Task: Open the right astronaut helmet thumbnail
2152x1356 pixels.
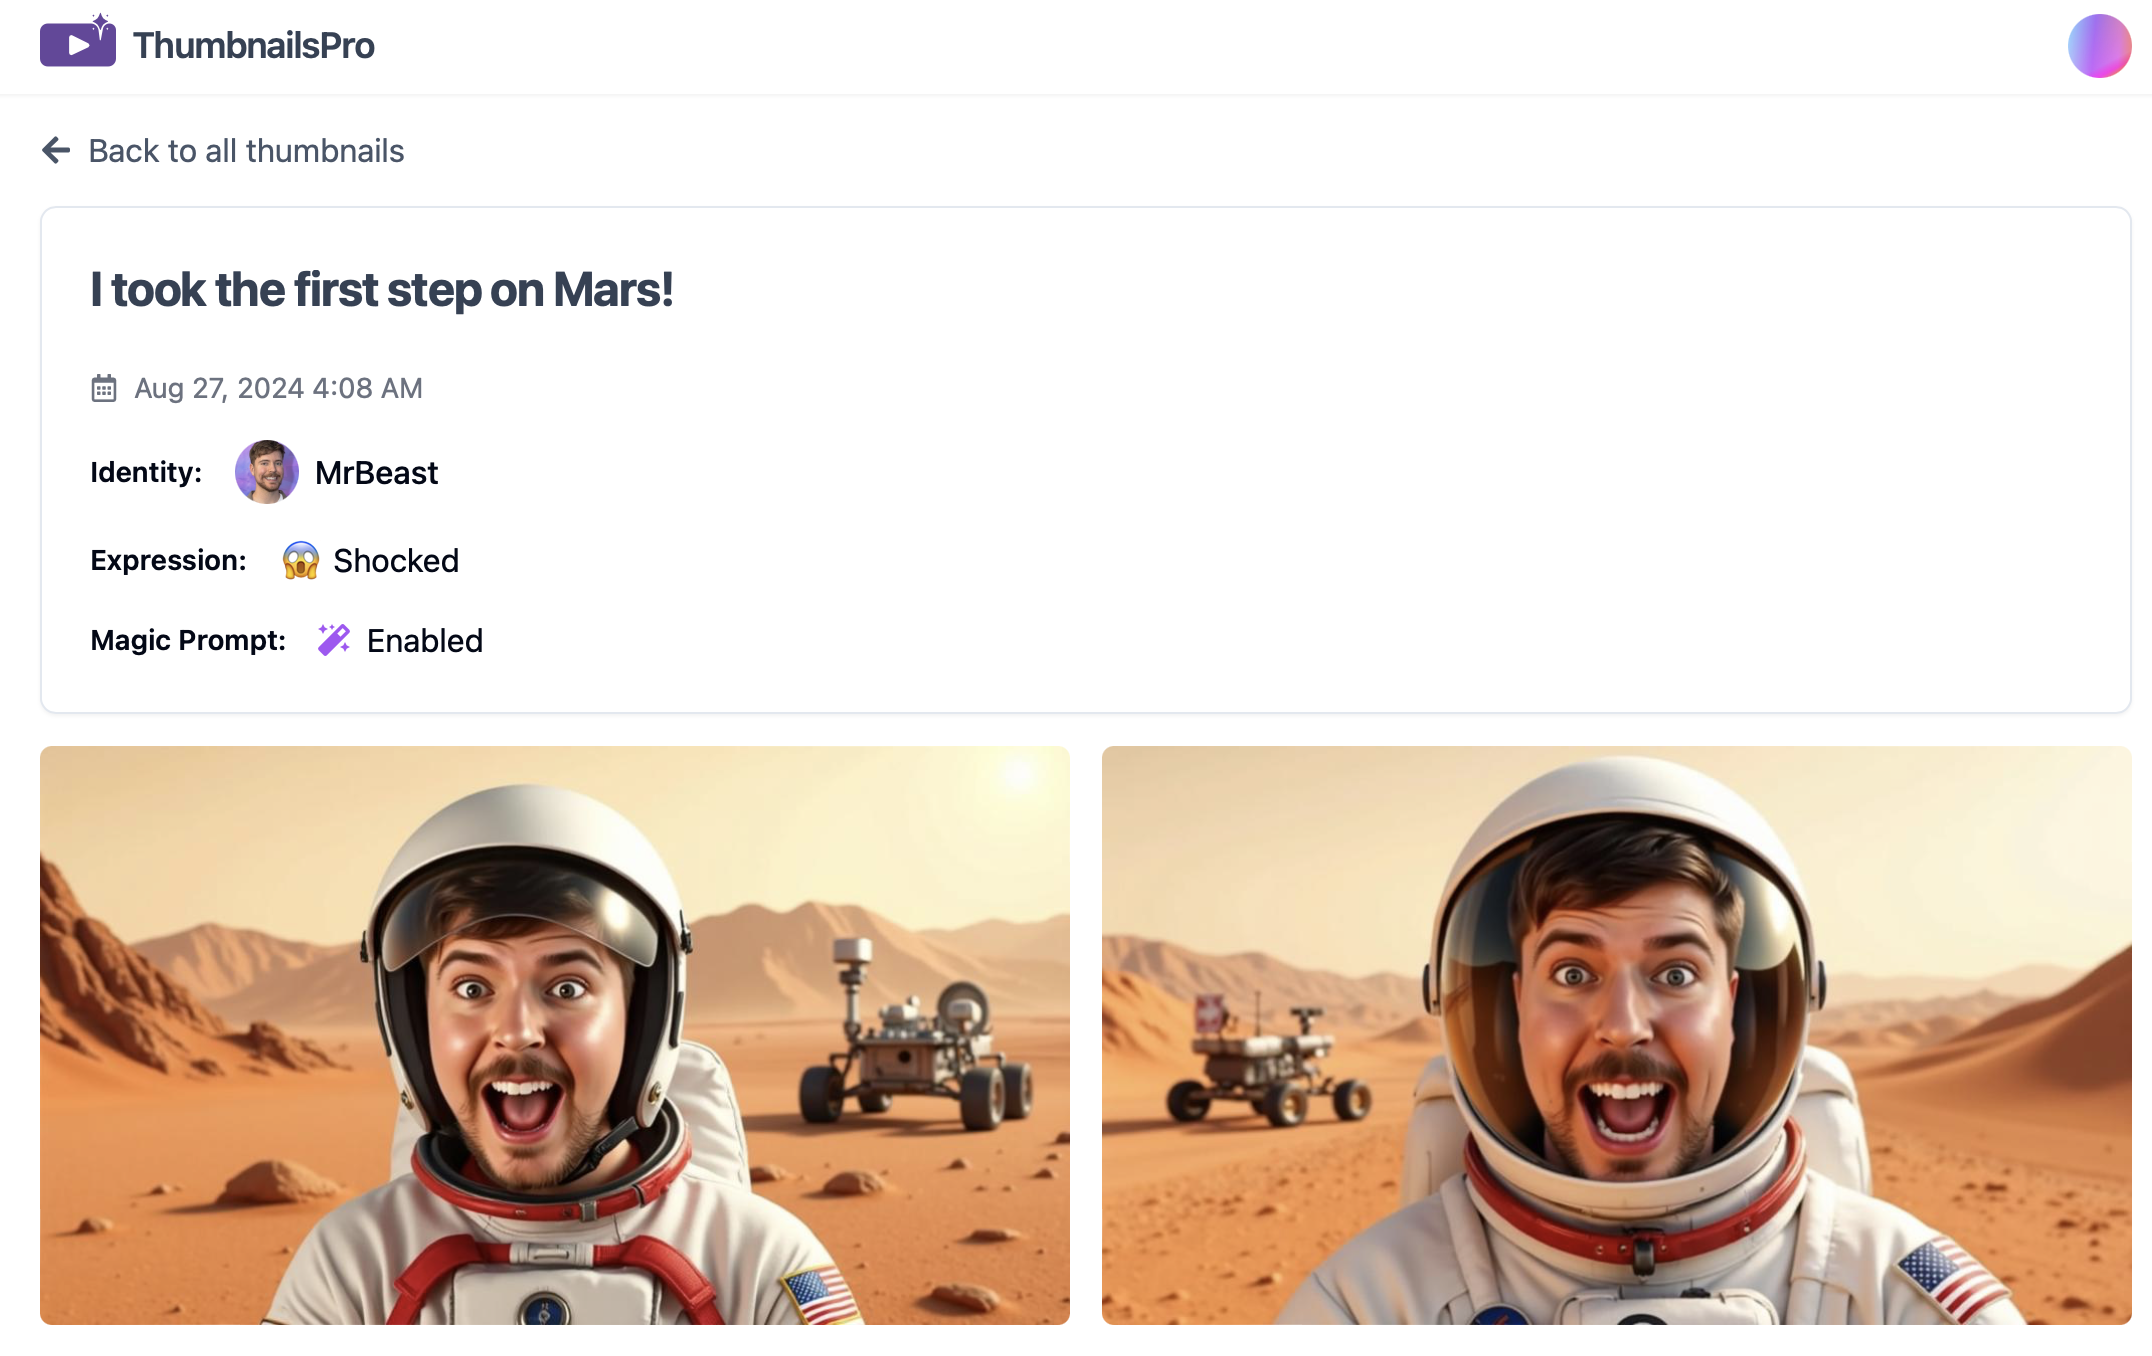Action: pyautogui.click(x=1616, y=1035)
